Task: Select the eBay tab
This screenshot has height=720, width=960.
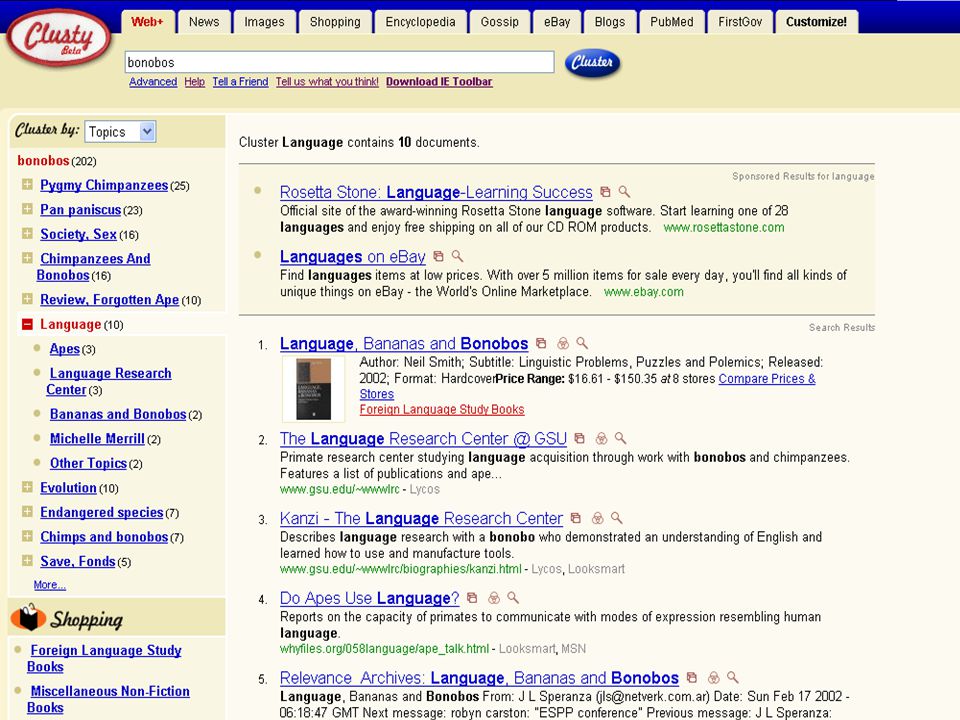Action: [x=557, y=22]
